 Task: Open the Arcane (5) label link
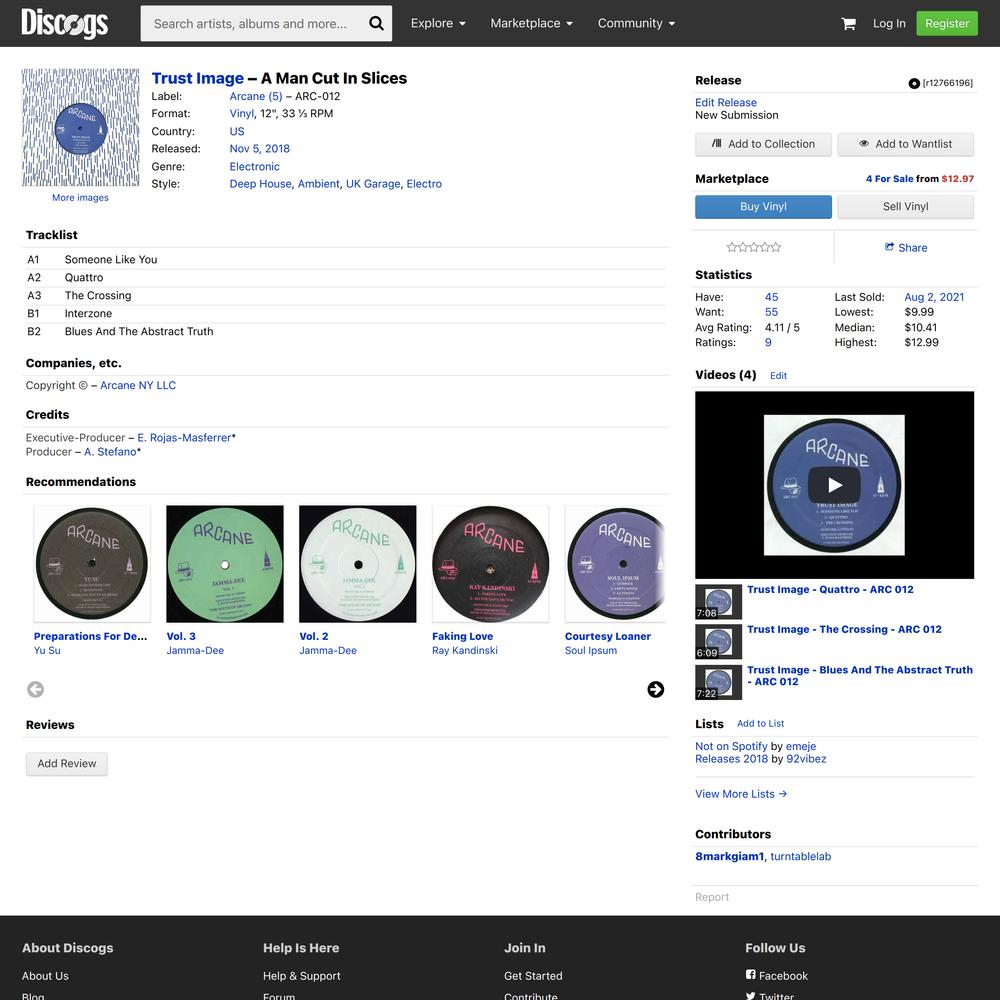256,96
